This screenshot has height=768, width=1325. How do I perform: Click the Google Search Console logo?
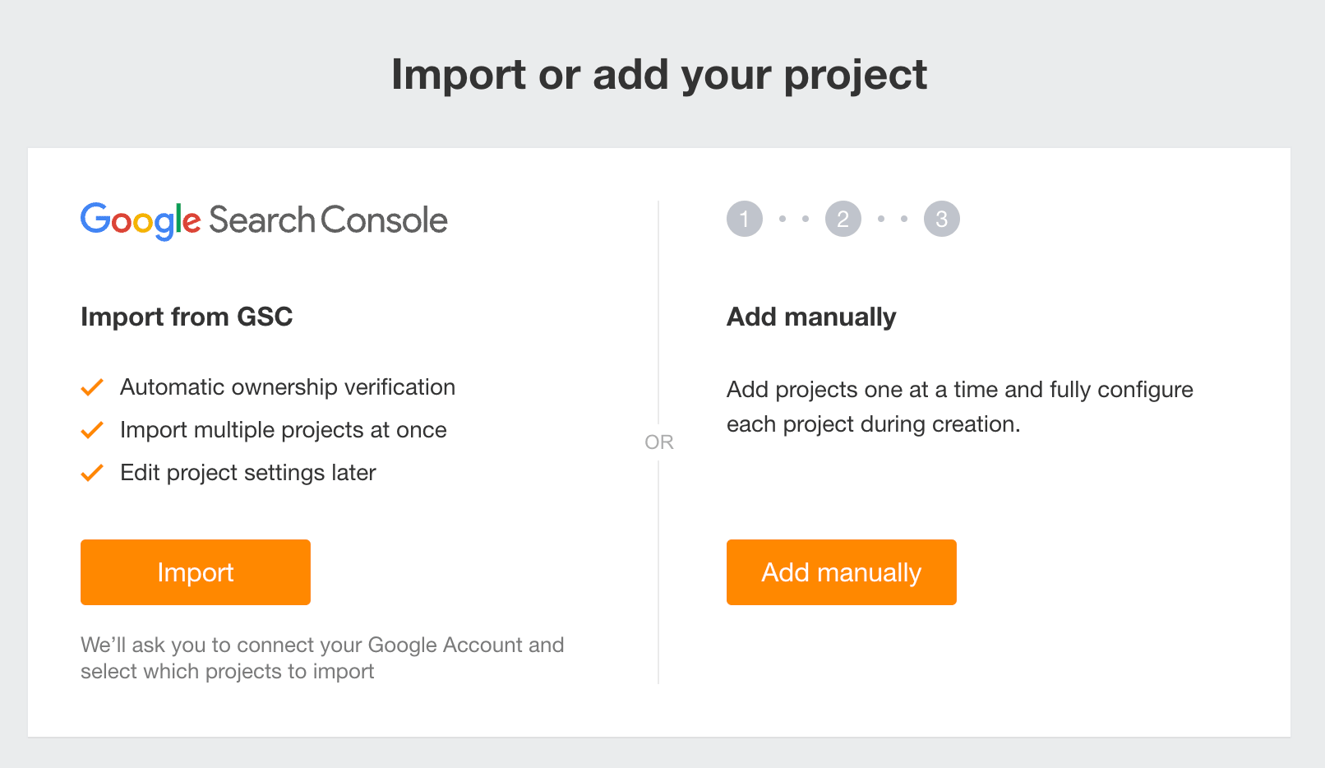click(x=263, y=220)
